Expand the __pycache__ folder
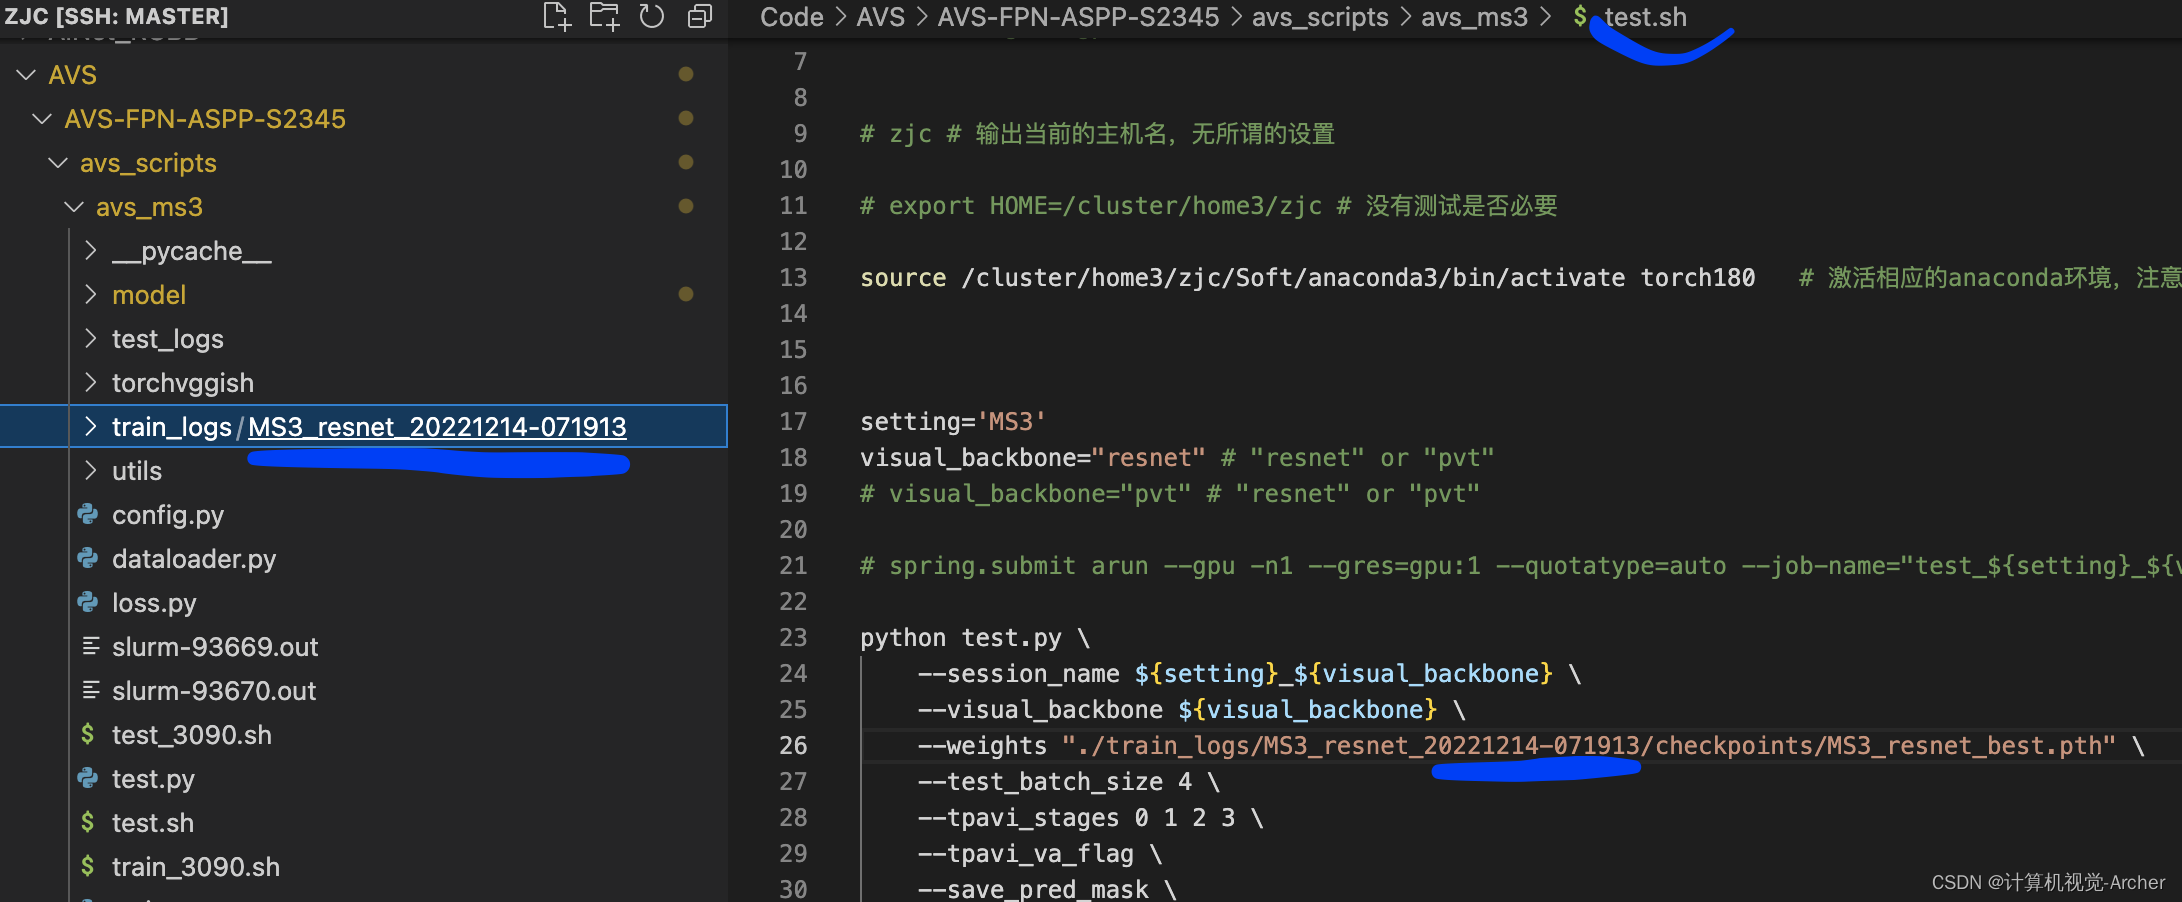 click(91, 251)
